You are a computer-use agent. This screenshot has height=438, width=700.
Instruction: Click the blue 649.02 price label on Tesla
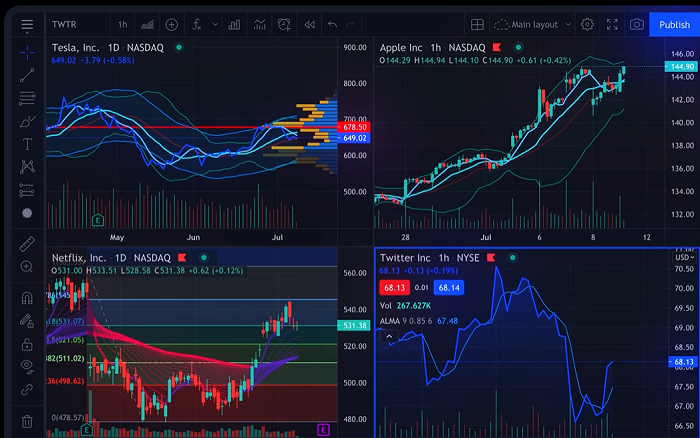[x=354, y=138]
